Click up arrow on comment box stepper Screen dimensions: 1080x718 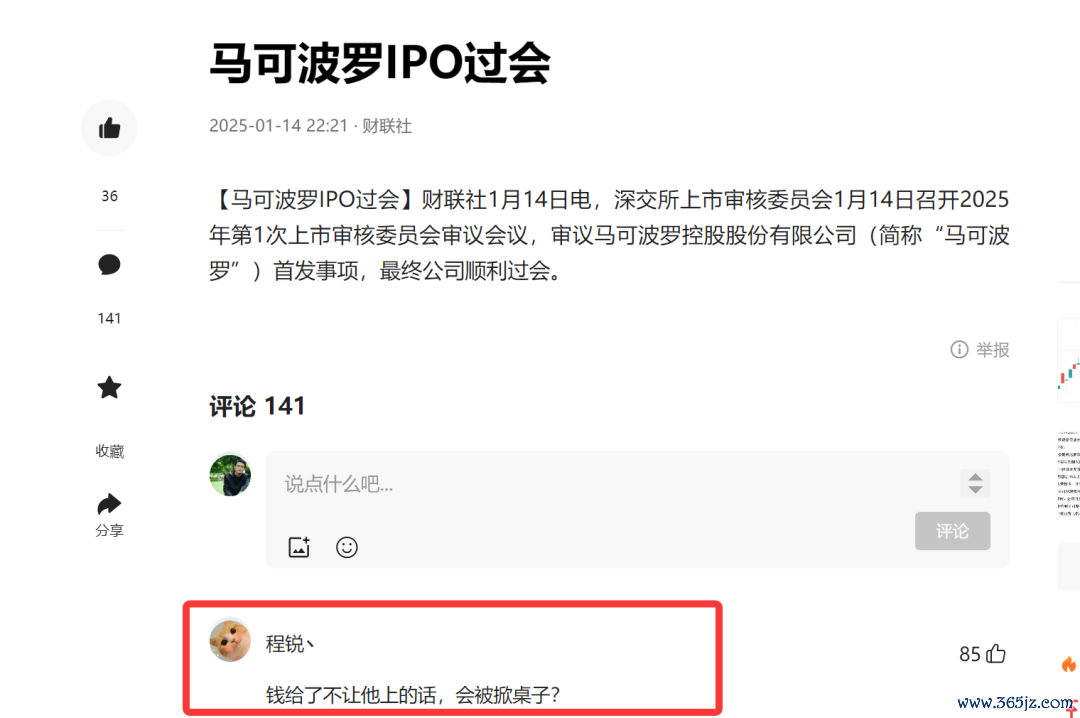click(975, 477)
